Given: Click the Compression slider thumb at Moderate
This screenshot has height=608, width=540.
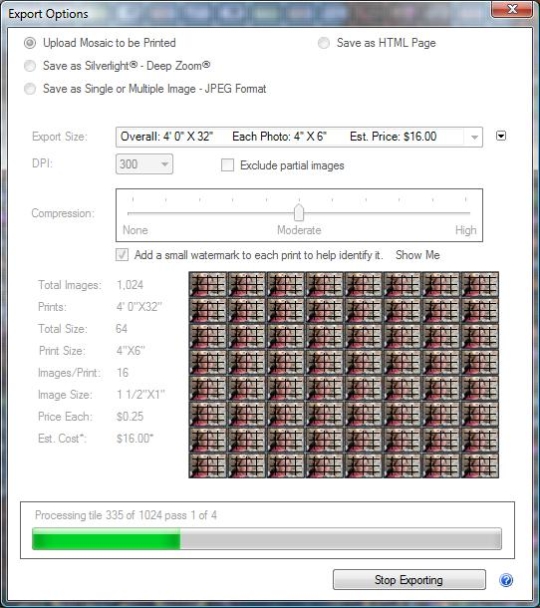Looking at the screenshot, I should pos(299,212).
